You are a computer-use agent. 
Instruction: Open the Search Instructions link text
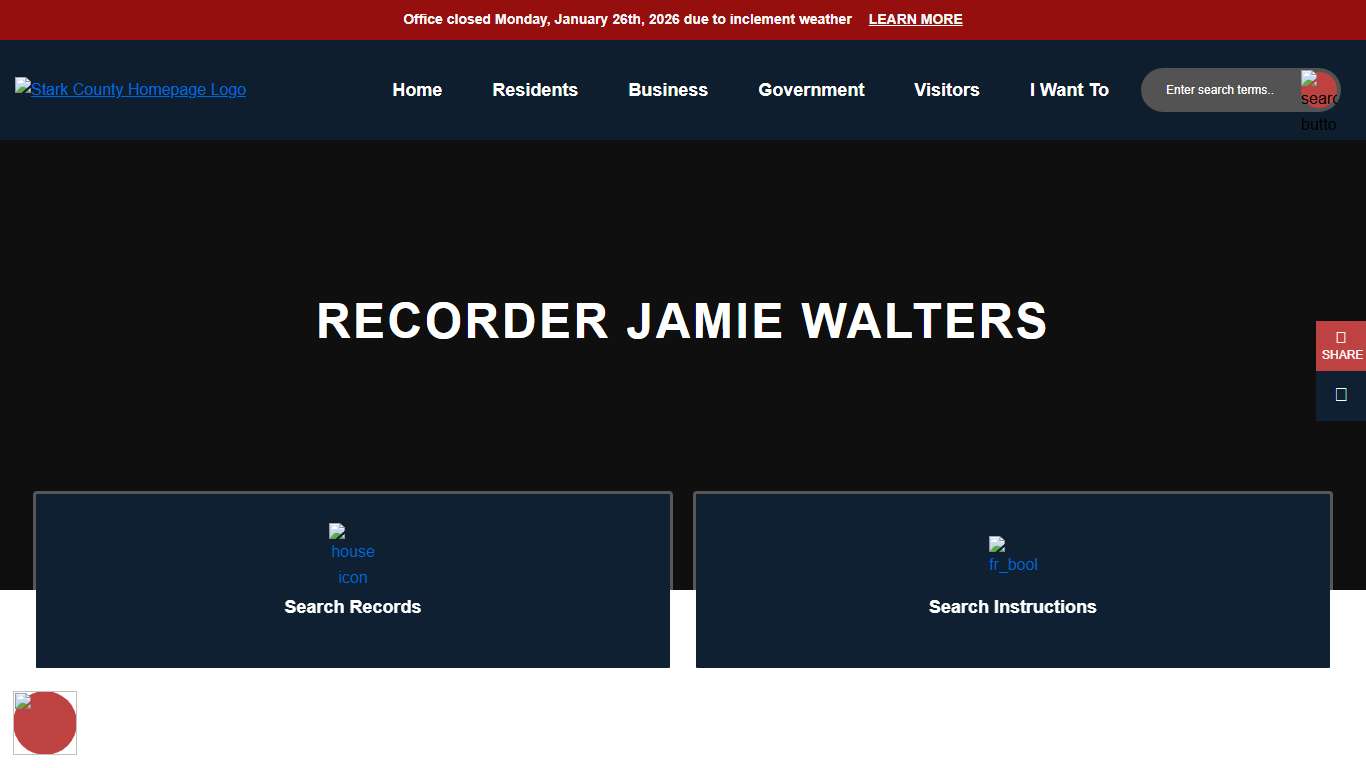(x=1012, y=607)
